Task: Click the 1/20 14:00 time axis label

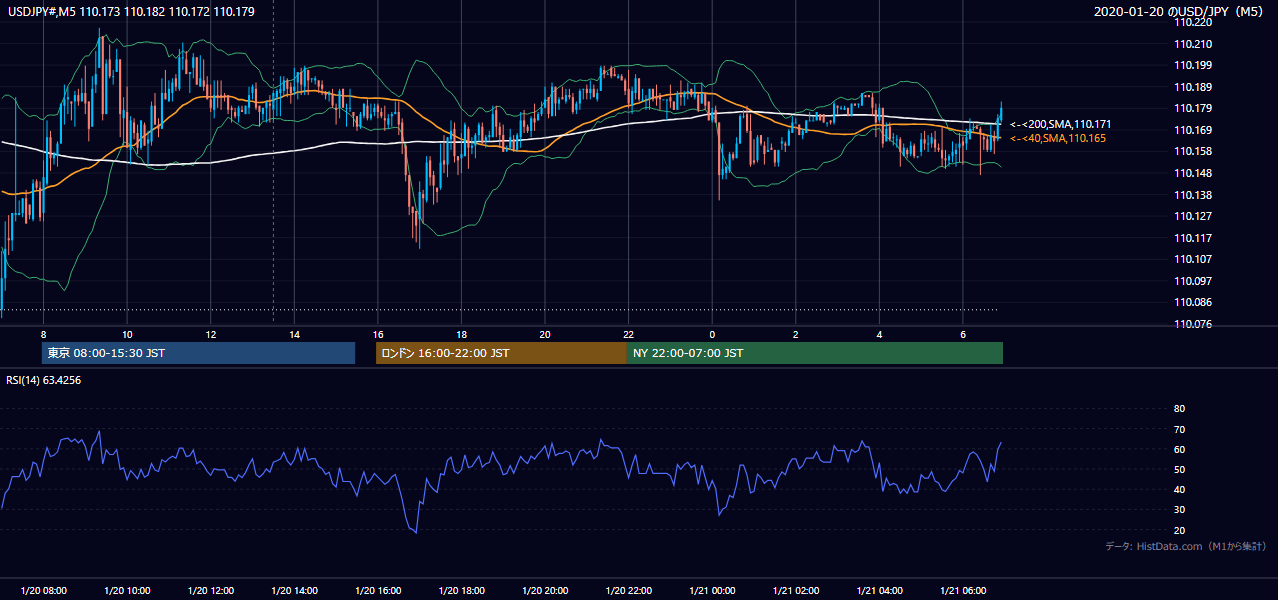Action: [x=294, y=591]
